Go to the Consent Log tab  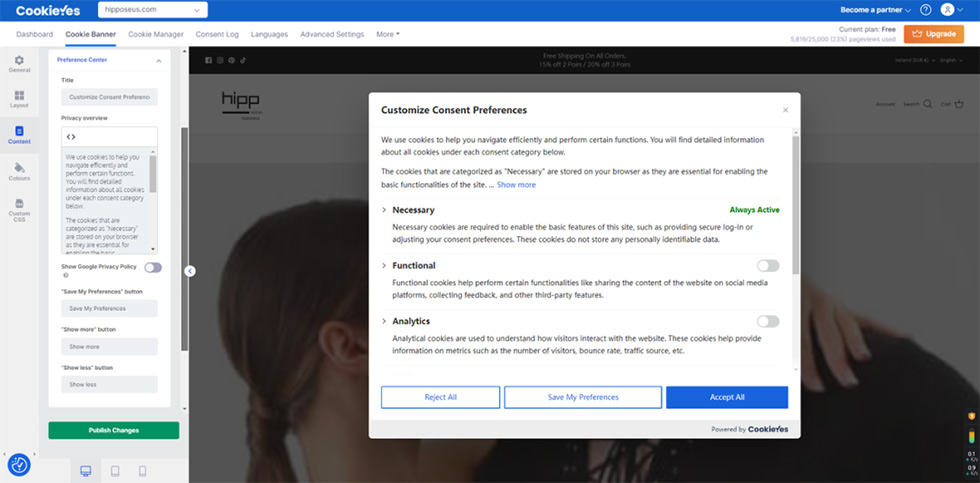(217, 34)
